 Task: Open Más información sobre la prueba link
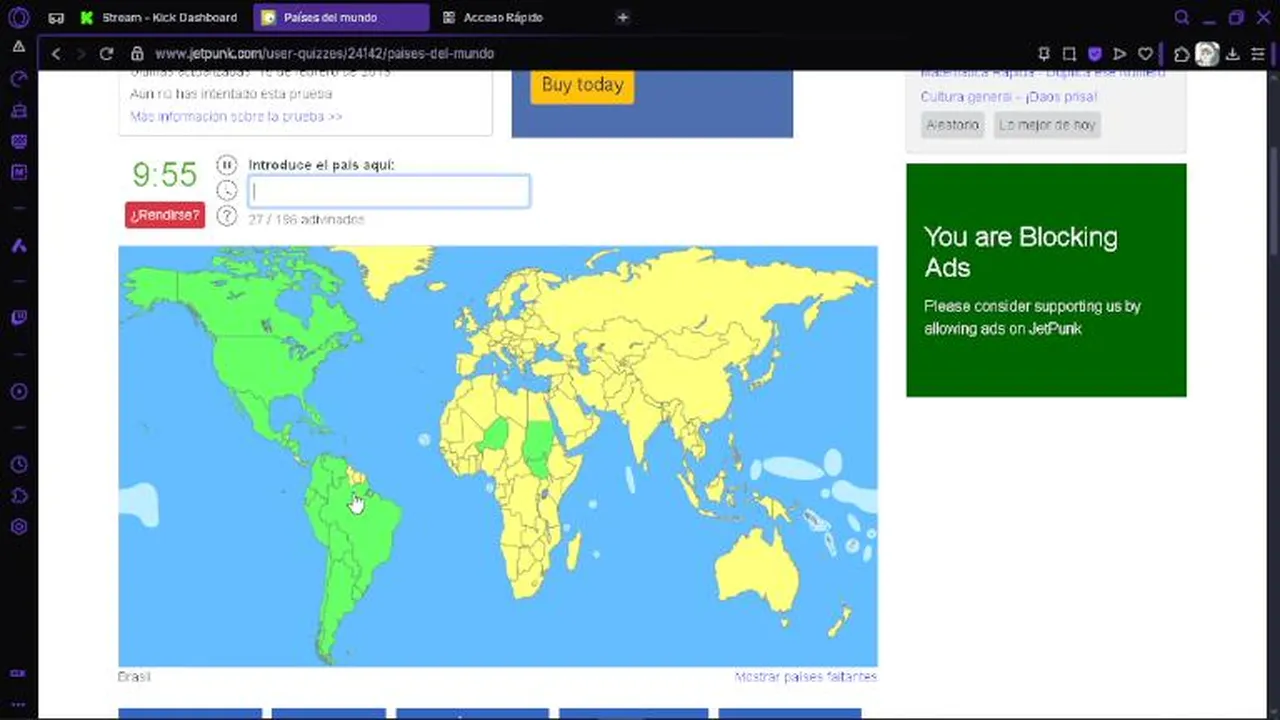pyautogui.click(x=236, y=117)
